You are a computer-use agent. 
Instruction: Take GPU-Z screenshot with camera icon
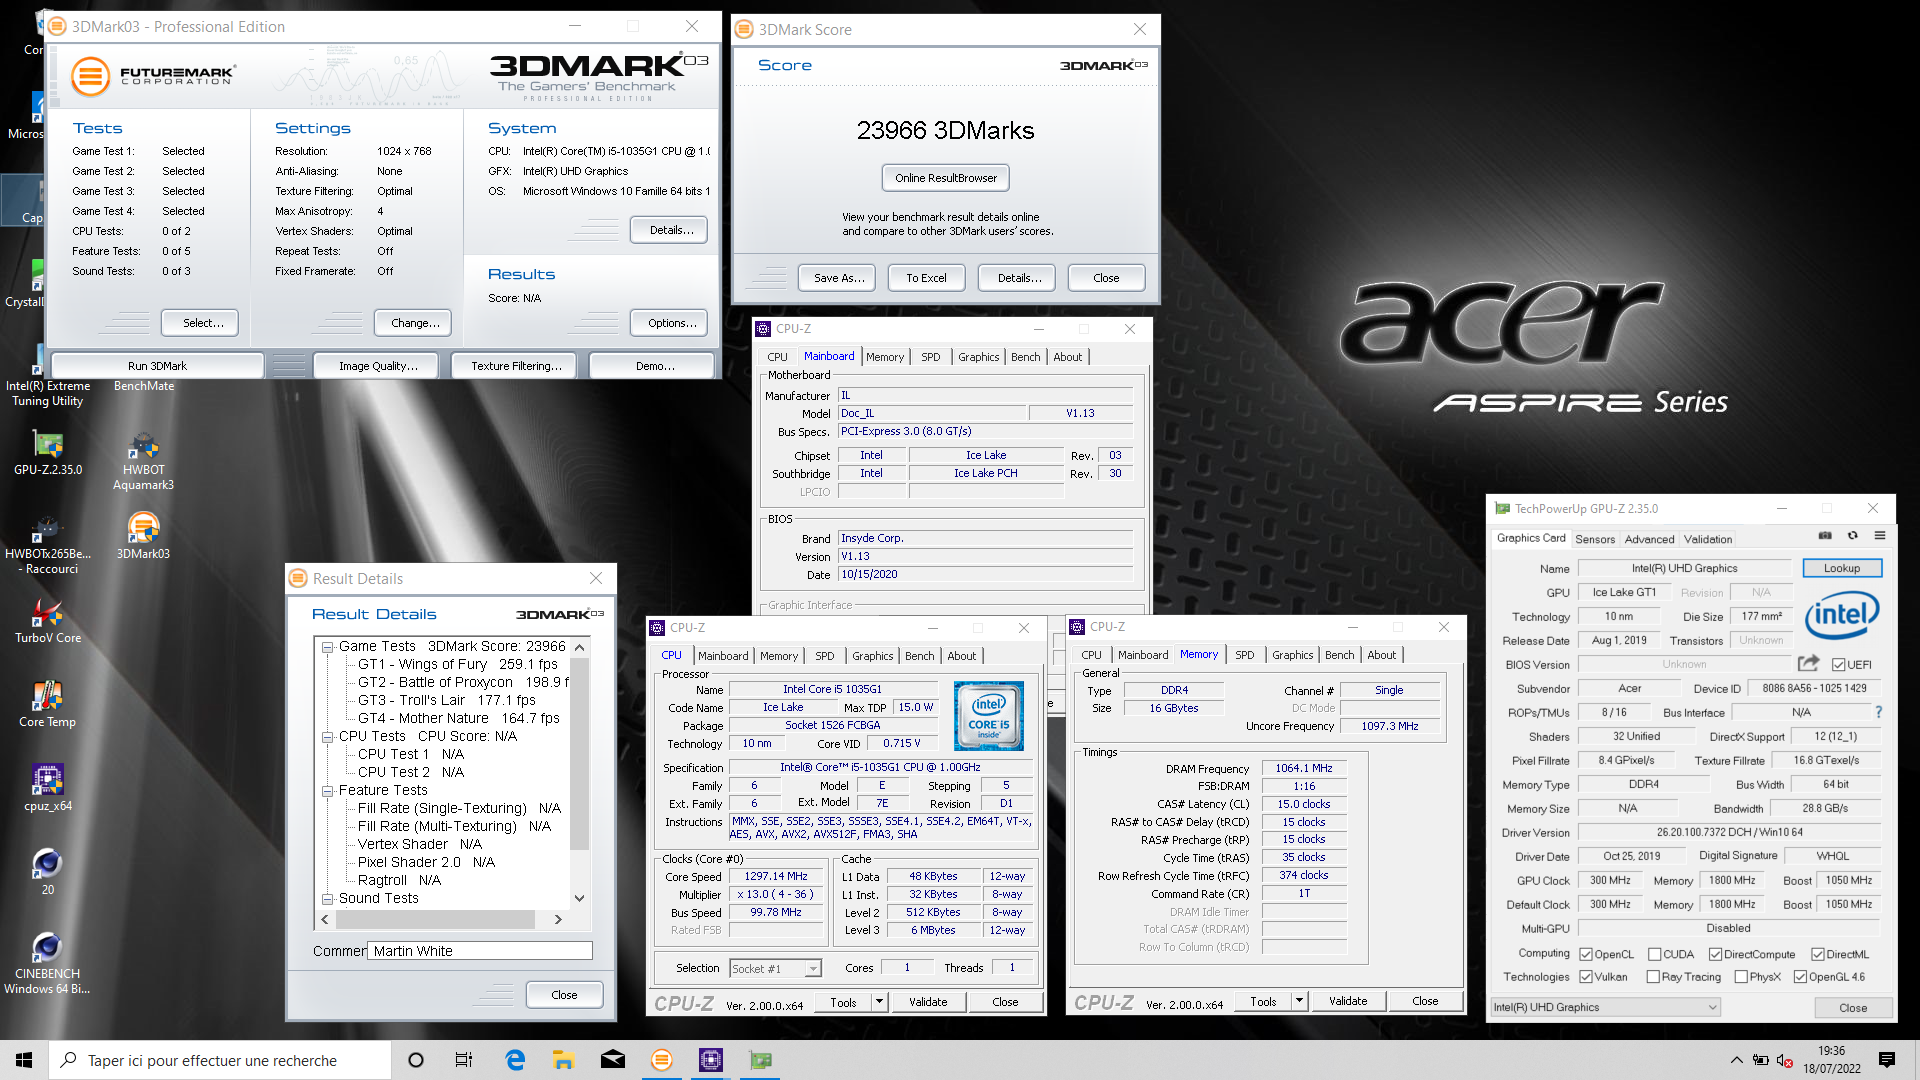point(1825,536)
